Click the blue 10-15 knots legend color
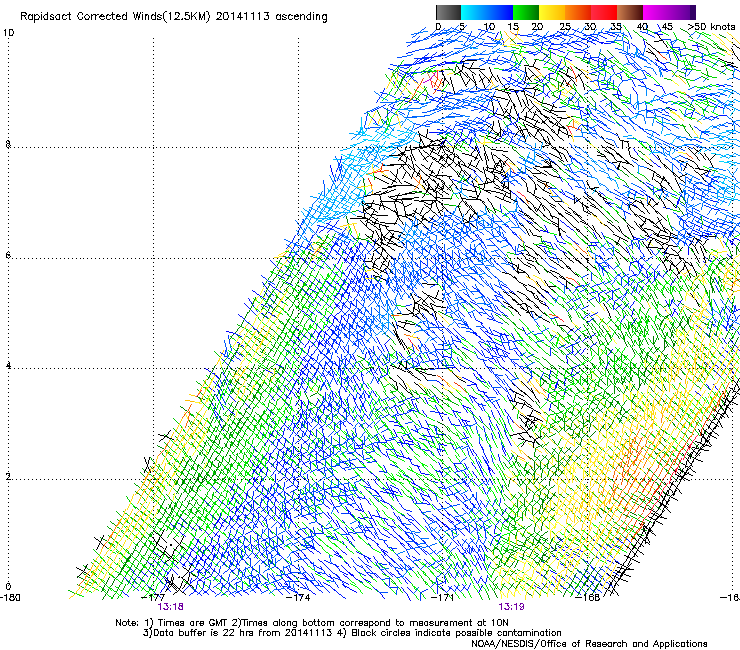This screenshot has width=740, height=650. 500,12
